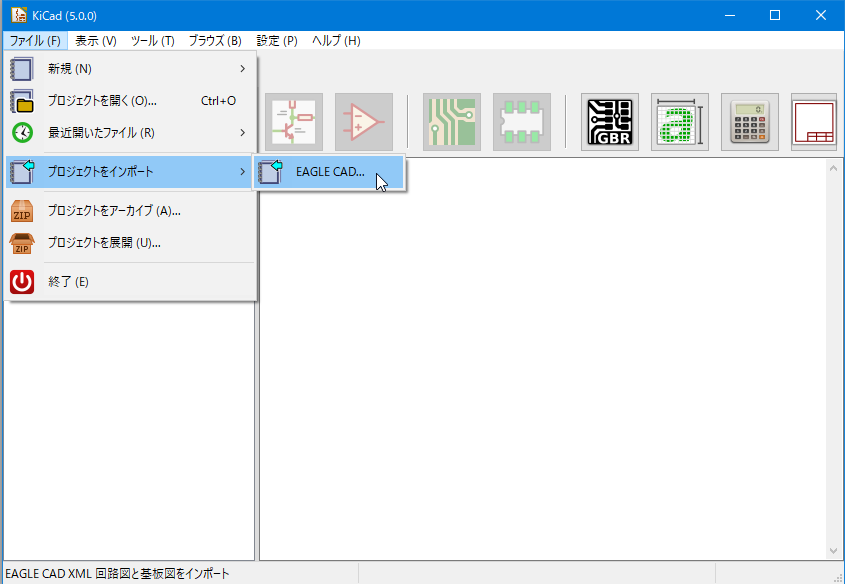Expand the 新規 (N) submenu arrow
The width and height of the screenshot is (845, 584).
pos(243,69)
